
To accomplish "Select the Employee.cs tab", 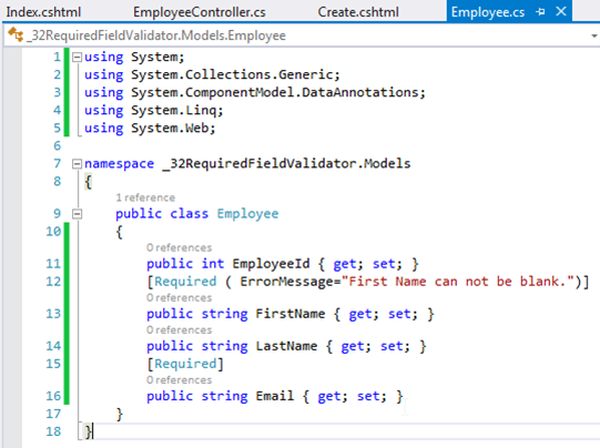I will point(488,12).
